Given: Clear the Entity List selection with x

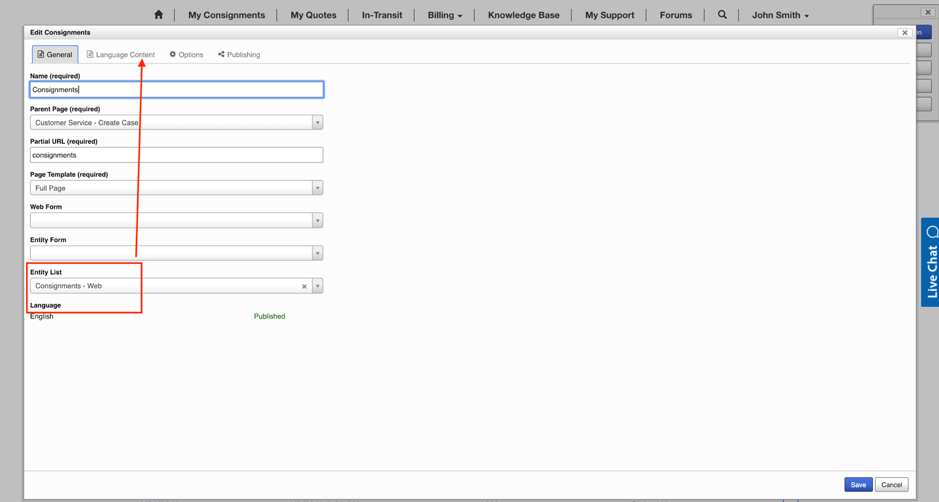Looking at the screenshot, I should 304,287.
